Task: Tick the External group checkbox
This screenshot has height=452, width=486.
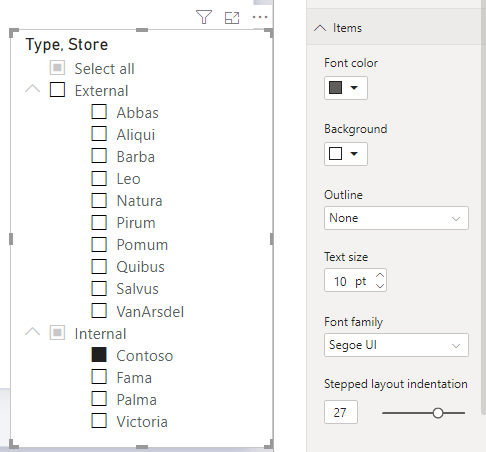Action: 57,90
